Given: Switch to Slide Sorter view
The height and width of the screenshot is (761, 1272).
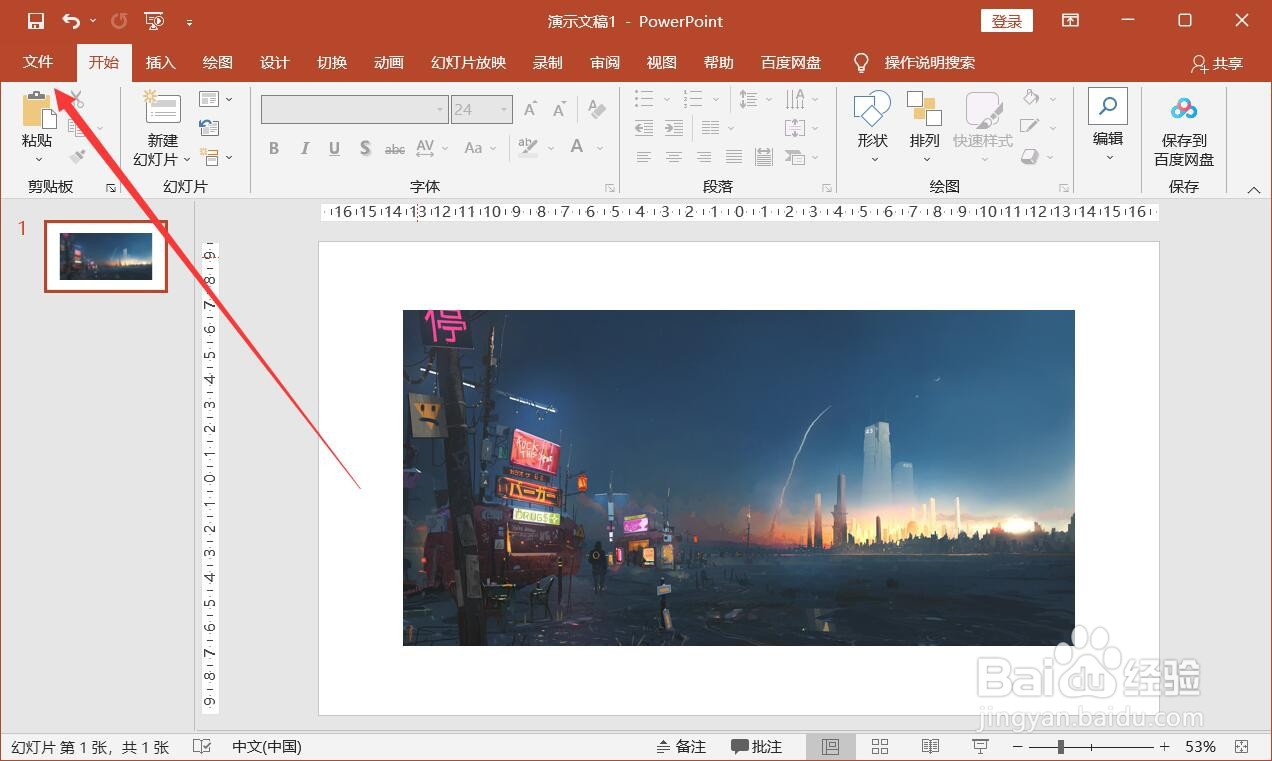Looking at the screenshot, I should tap(880, 747).
